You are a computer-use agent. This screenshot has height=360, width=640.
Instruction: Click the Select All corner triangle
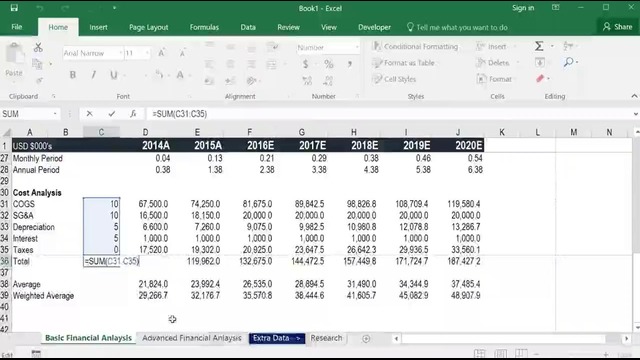(6, 132)
